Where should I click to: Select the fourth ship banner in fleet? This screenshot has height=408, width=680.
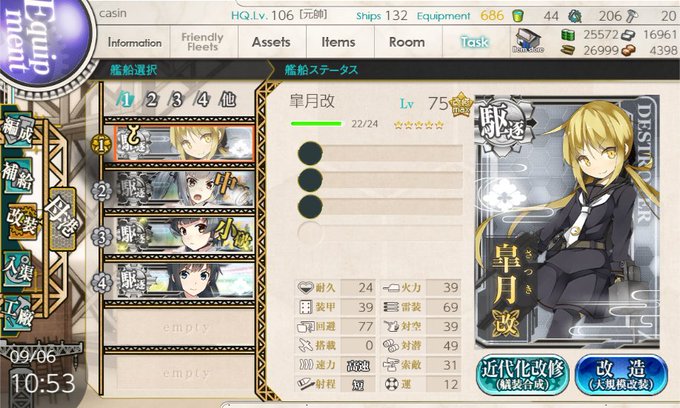(x=185, y=281)
